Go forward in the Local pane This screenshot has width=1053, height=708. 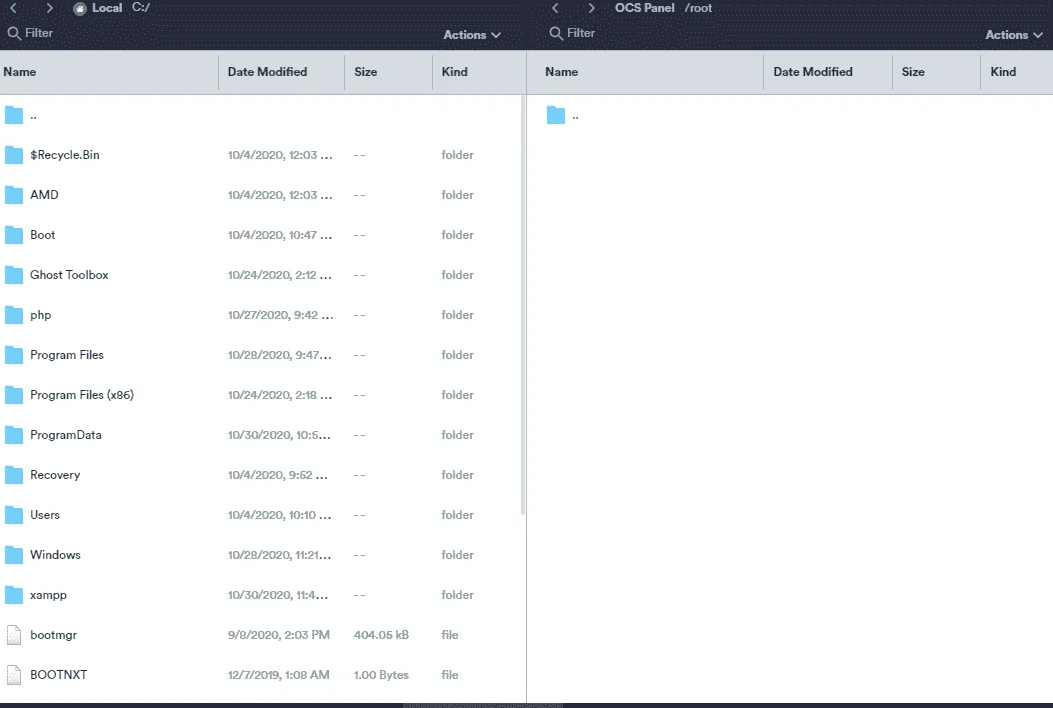click(x=49, y=8)
